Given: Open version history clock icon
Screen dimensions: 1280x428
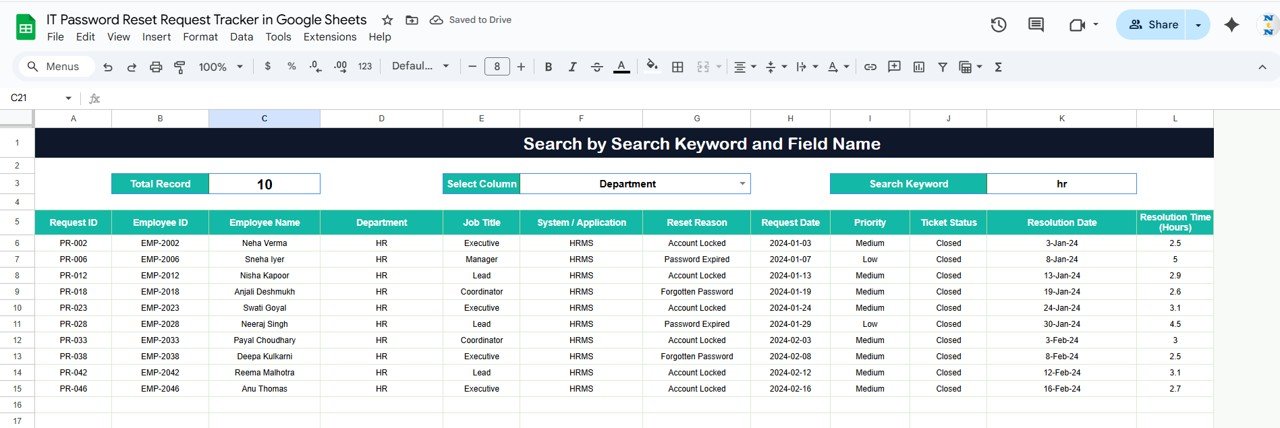Looking at the screenshot, I should [998, 25].
